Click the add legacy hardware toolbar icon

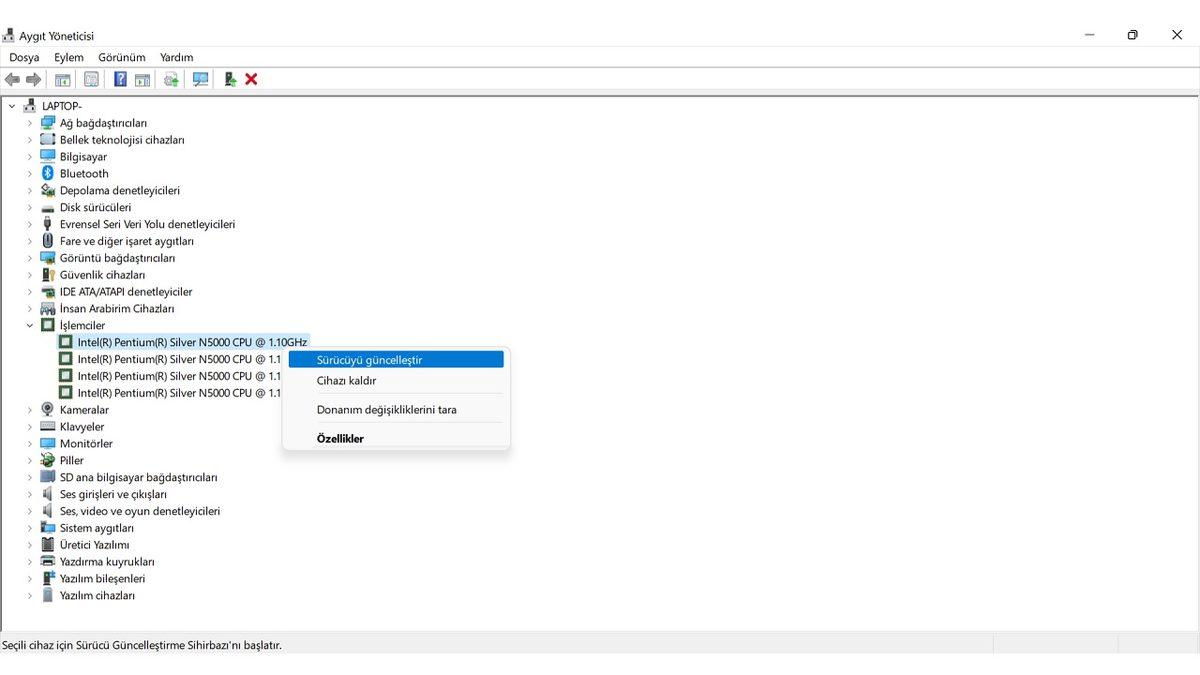[230, 79]
